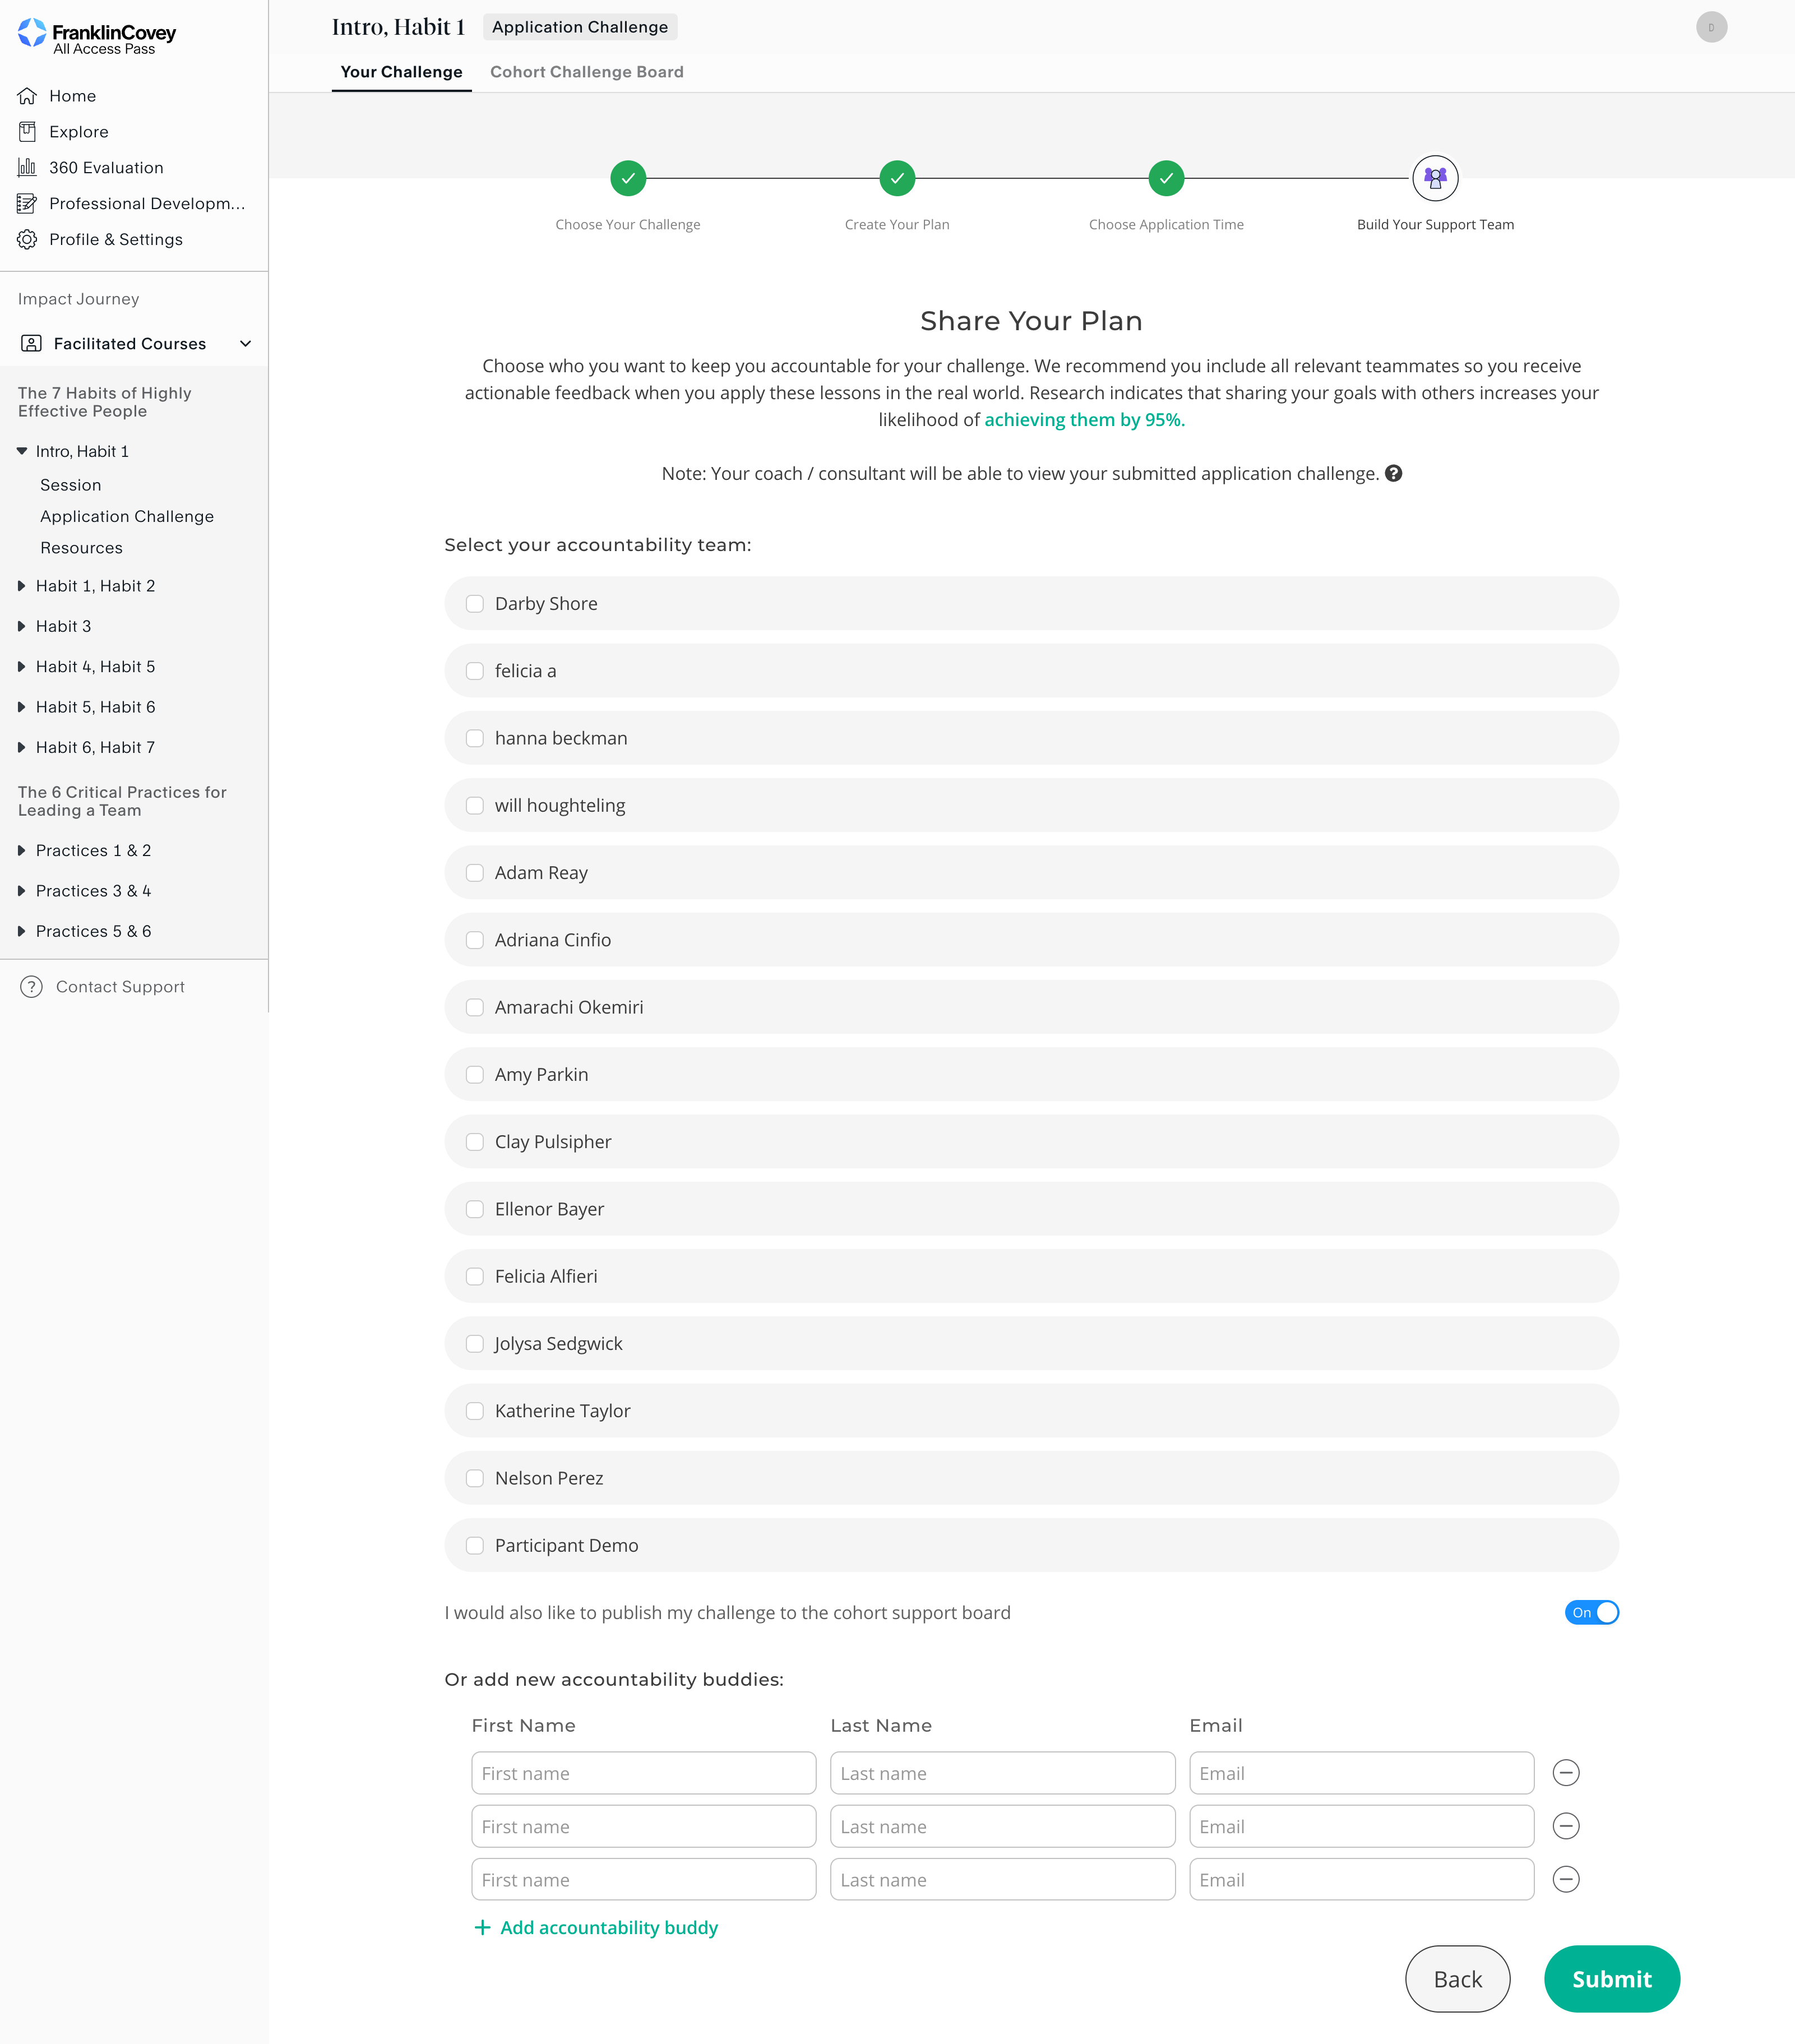The height and width of the screenshot is (2044, 1795).
Task: Click the first name input field
Action: click(643, 1772)
